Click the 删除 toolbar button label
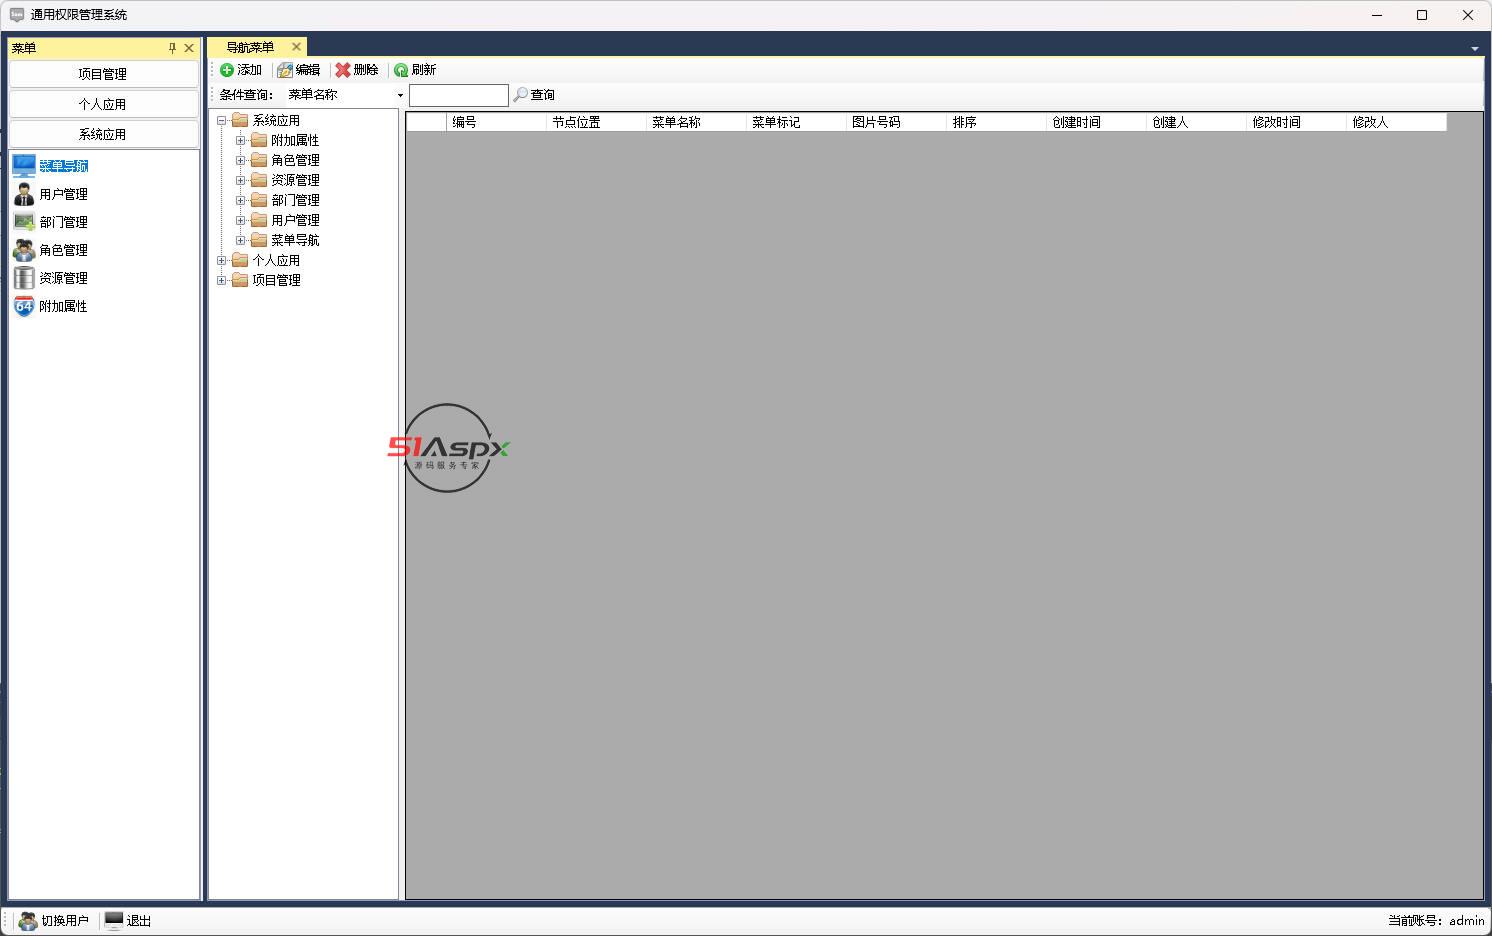 (366, 70)
